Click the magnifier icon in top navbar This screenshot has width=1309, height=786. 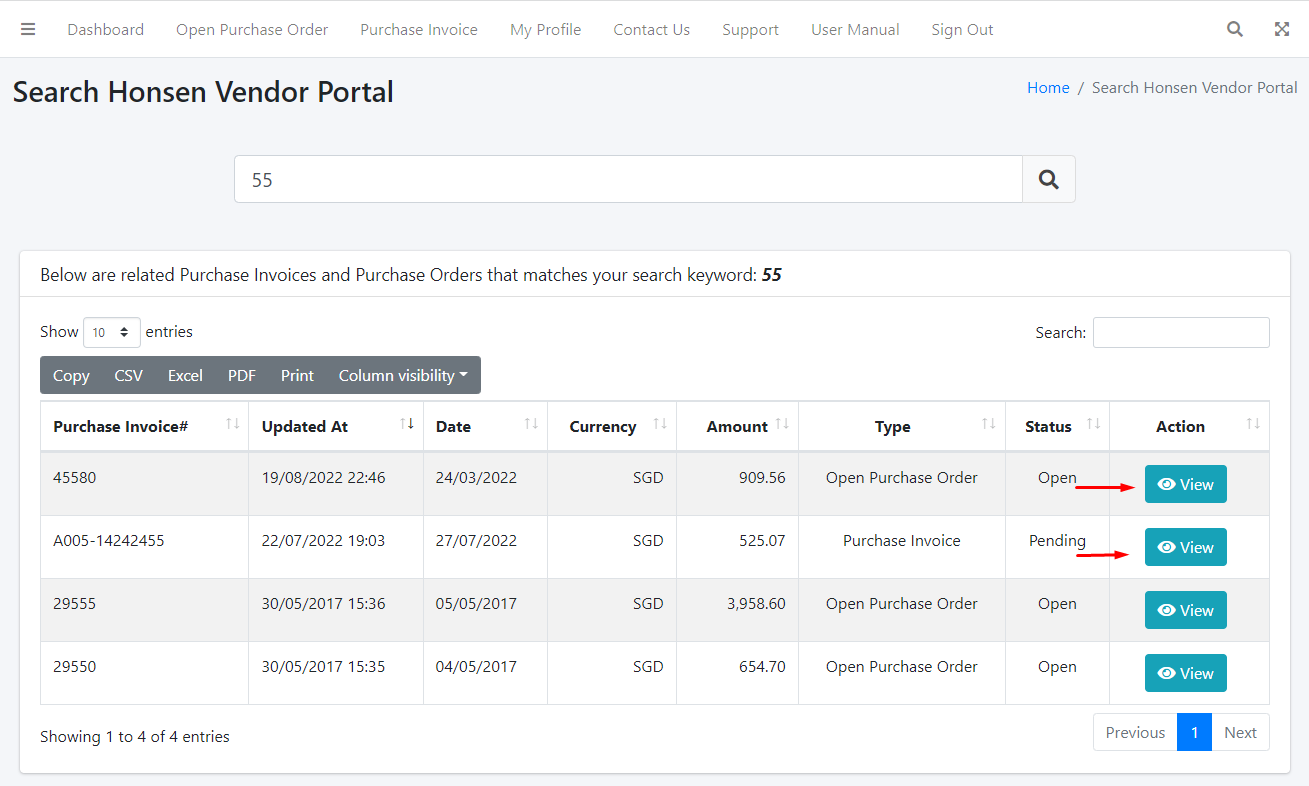click(x=1235, y=29)
